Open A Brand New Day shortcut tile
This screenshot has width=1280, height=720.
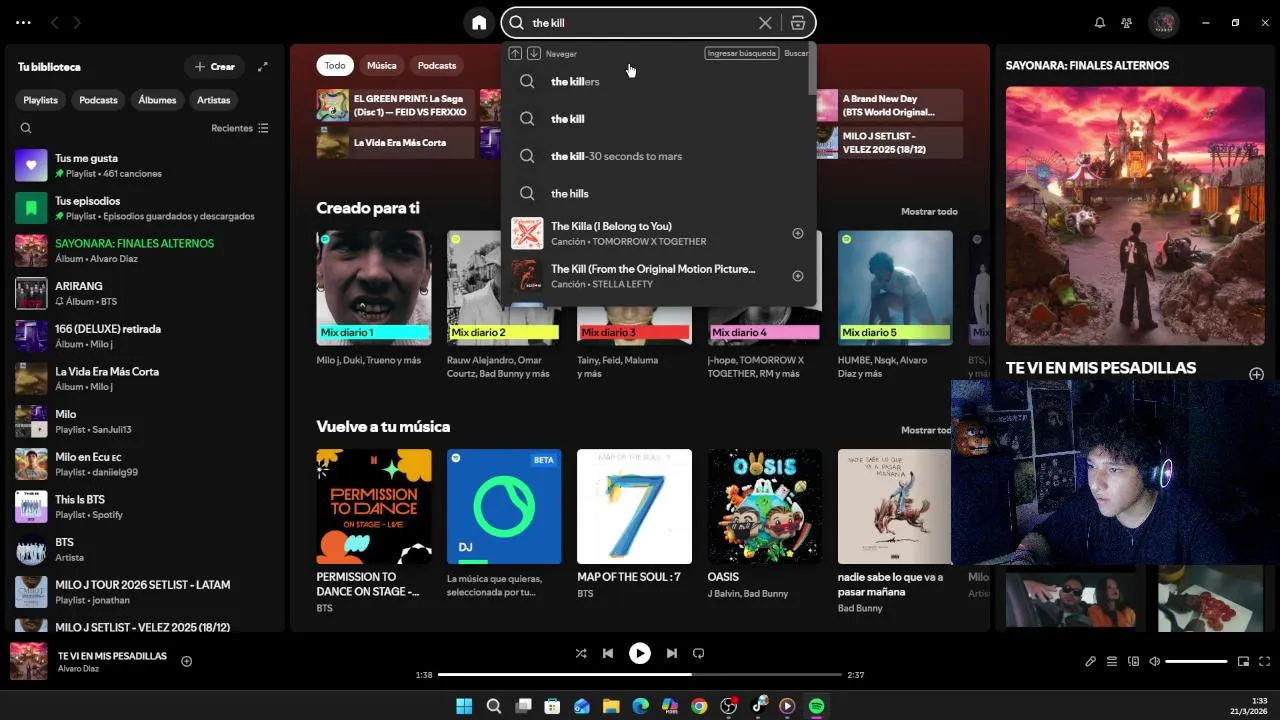tap(890, 105)
